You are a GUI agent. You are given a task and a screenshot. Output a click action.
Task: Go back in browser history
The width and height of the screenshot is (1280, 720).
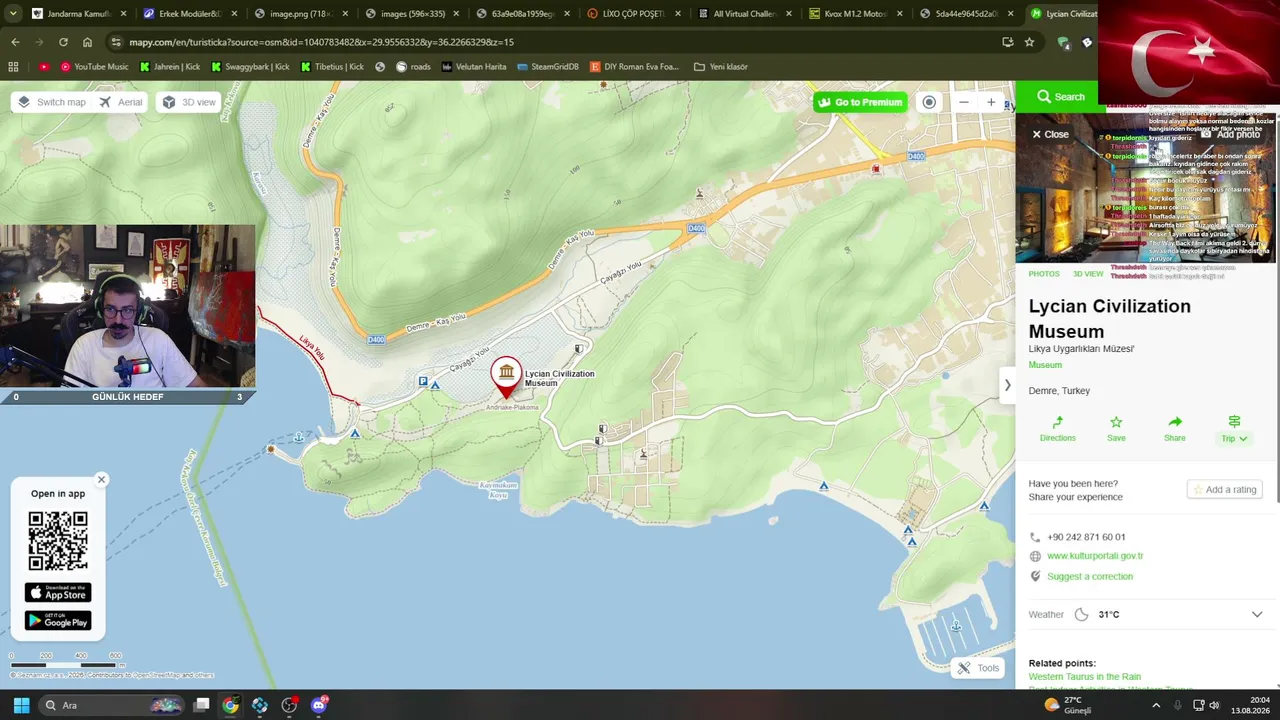15,42
